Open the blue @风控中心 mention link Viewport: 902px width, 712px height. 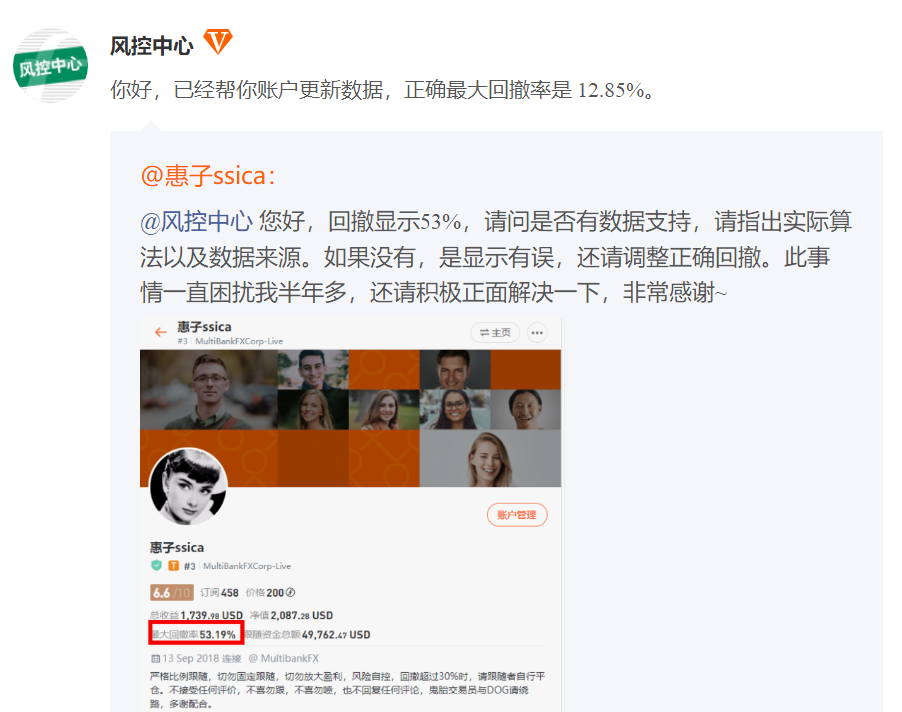[196, 221]
